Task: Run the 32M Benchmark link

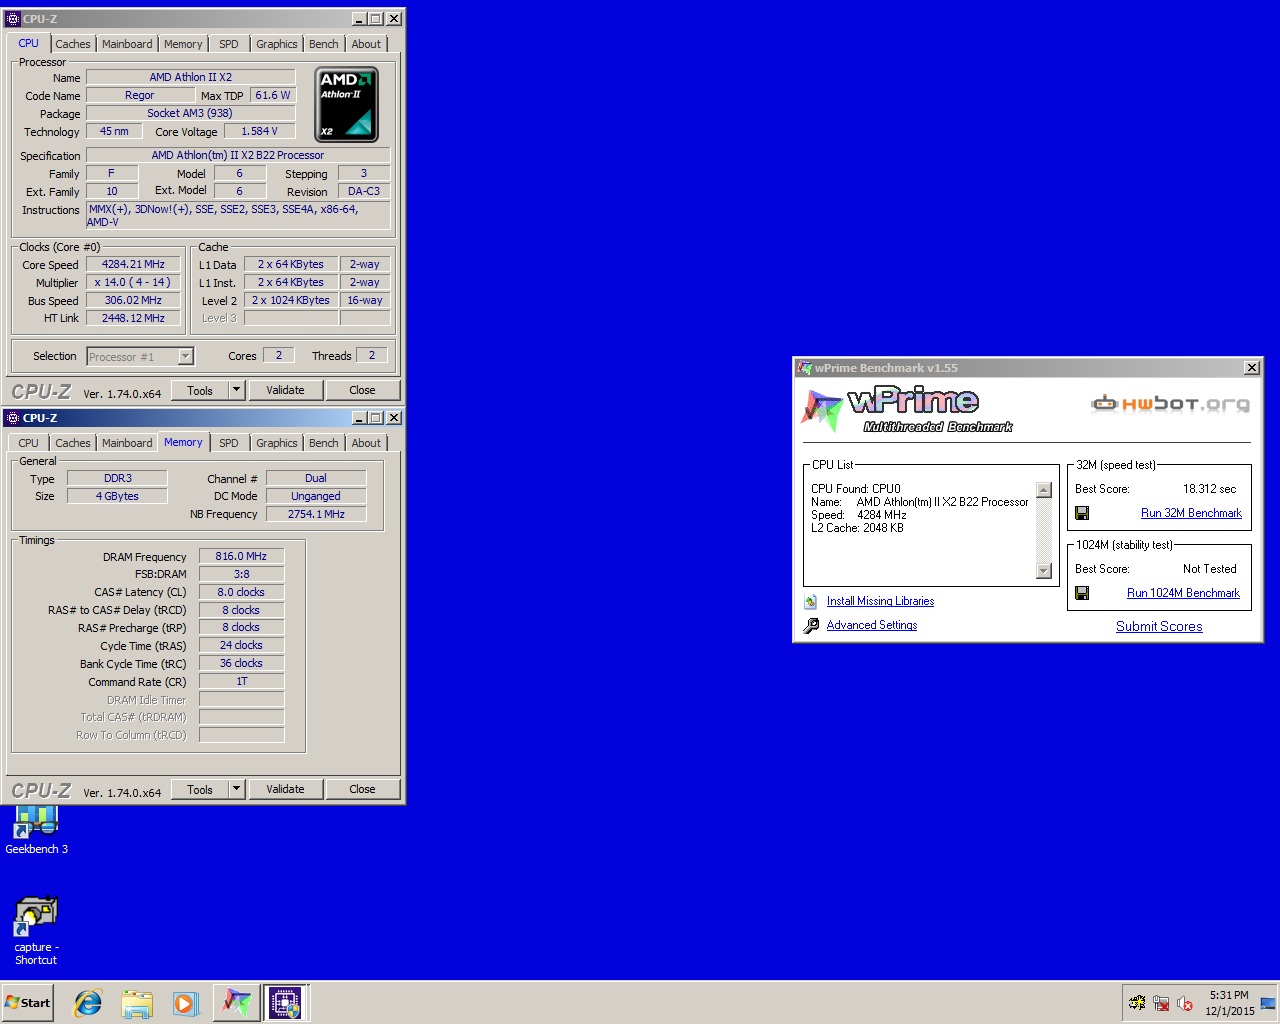Action: point(1191,513)
